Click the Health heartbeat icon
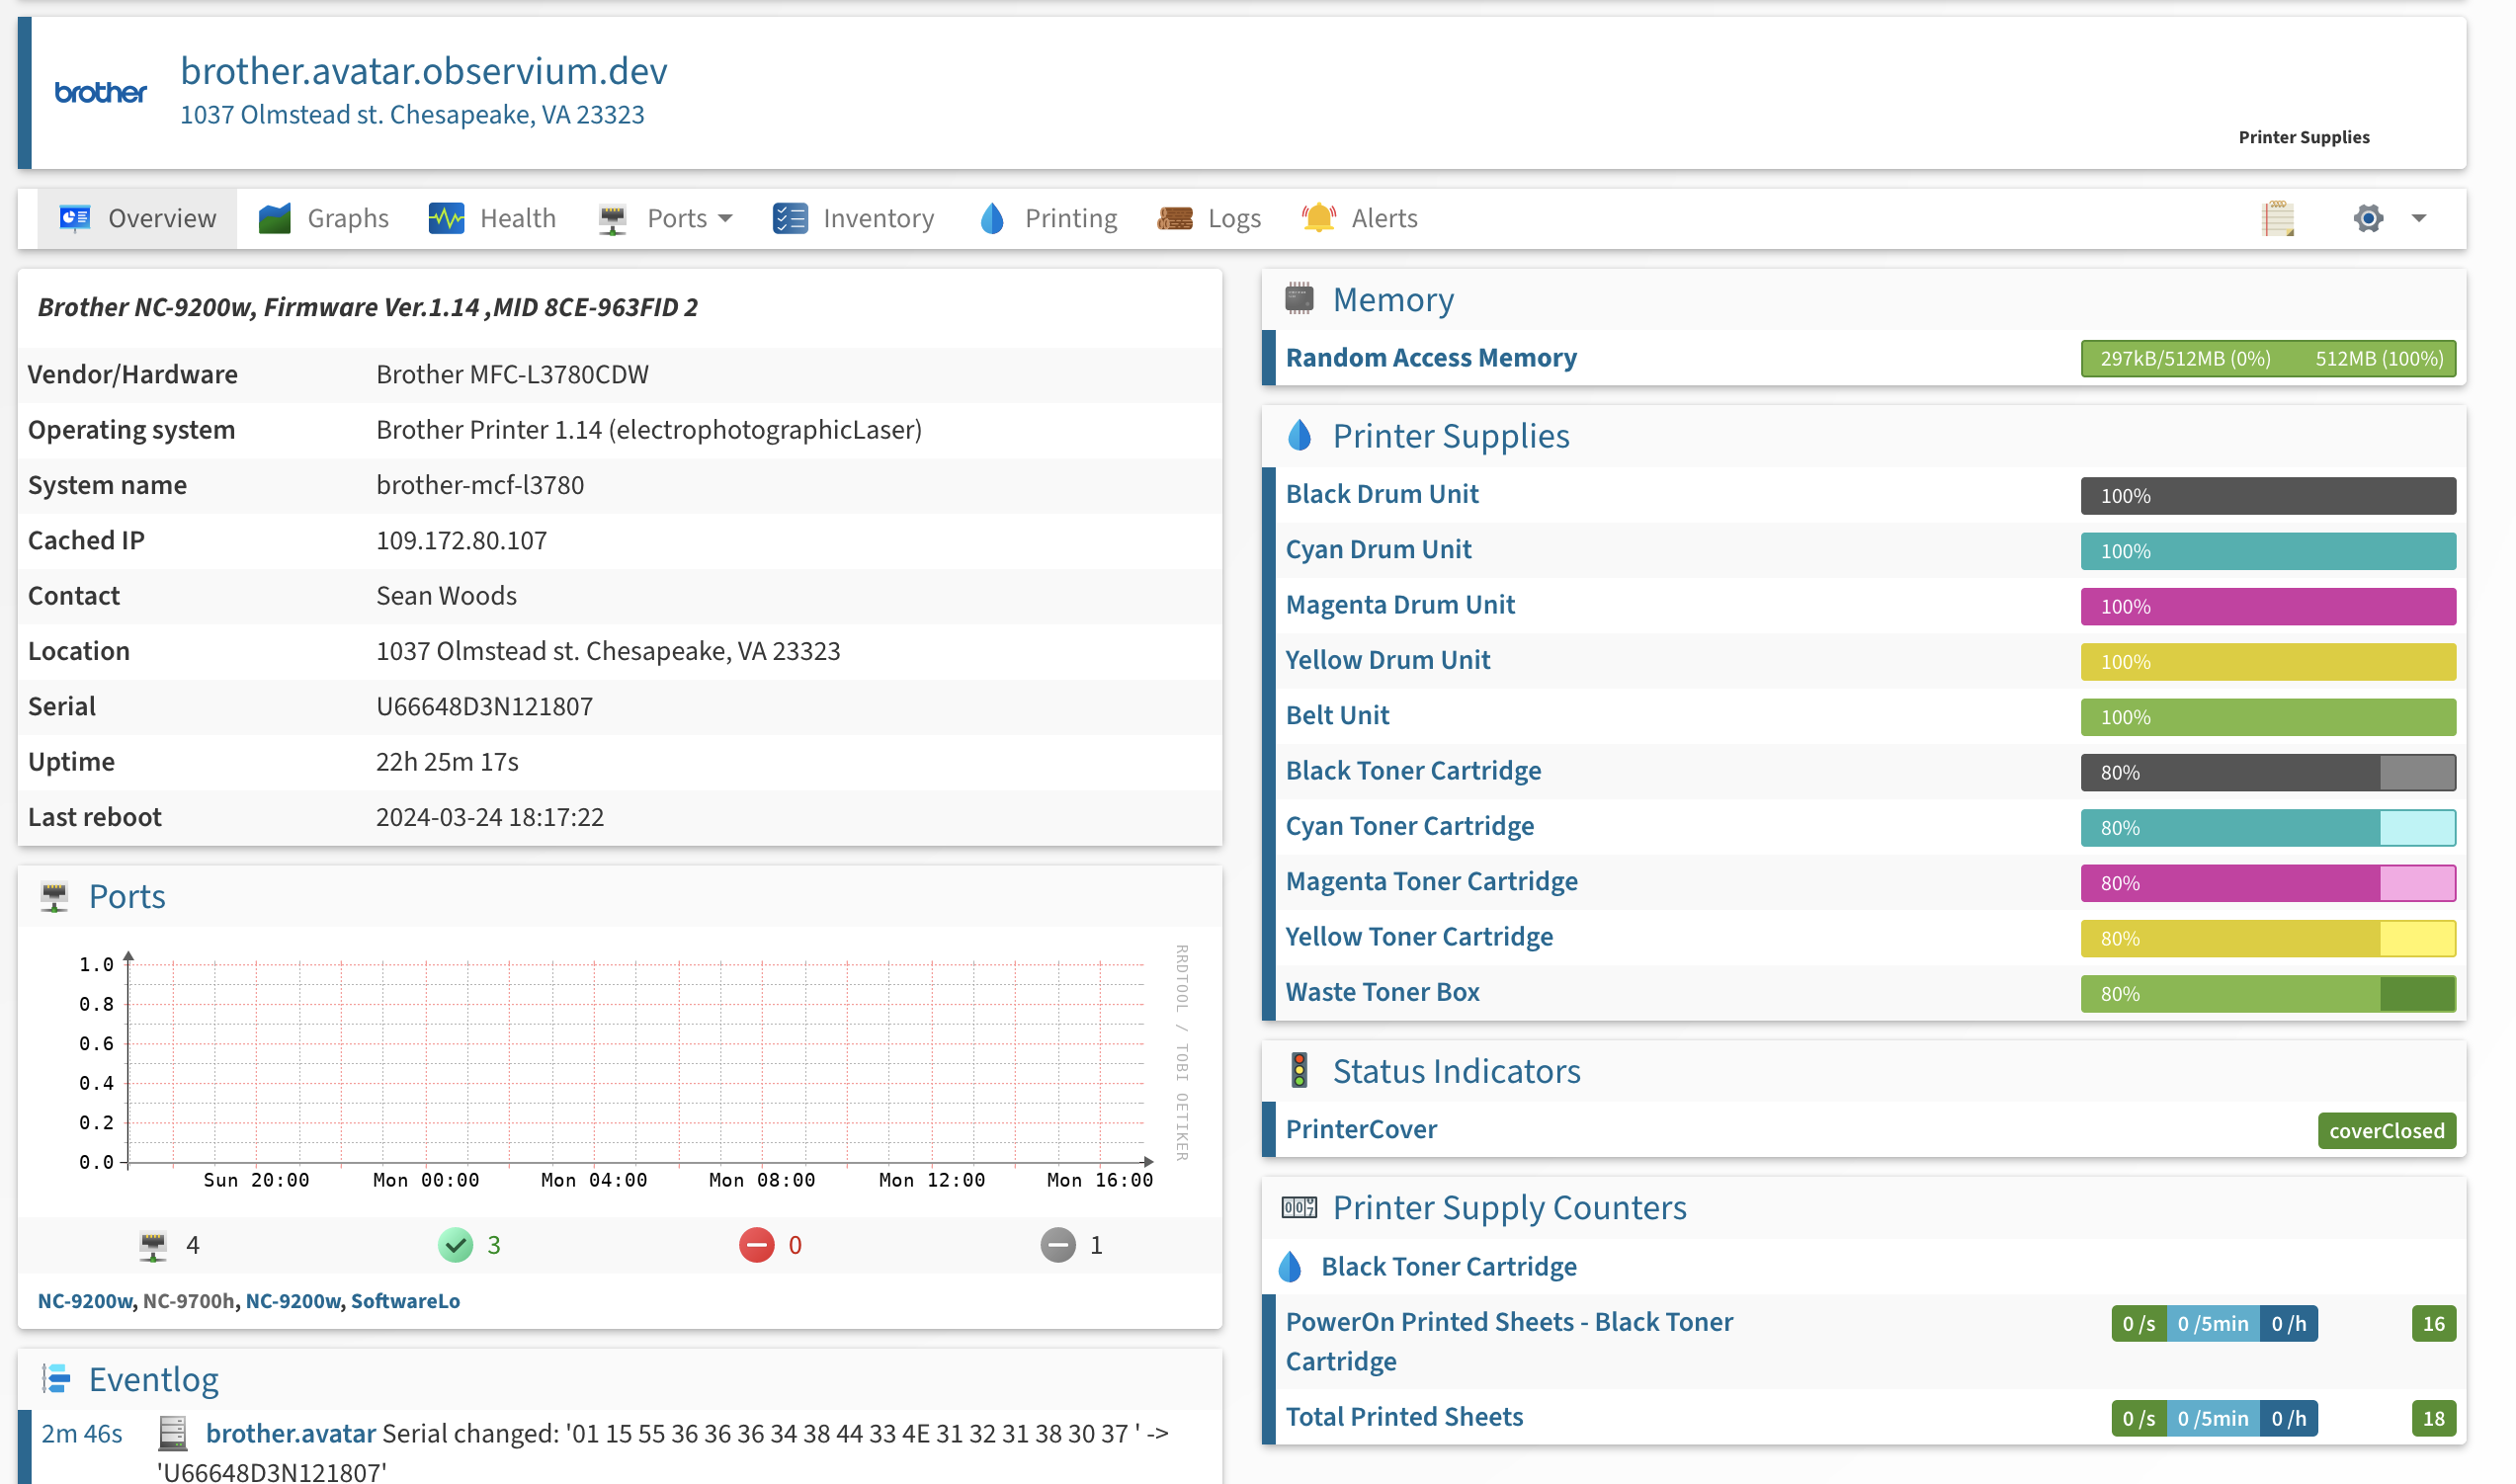The height and width of the screenshot is (1484, 2516). click(446, 218)
